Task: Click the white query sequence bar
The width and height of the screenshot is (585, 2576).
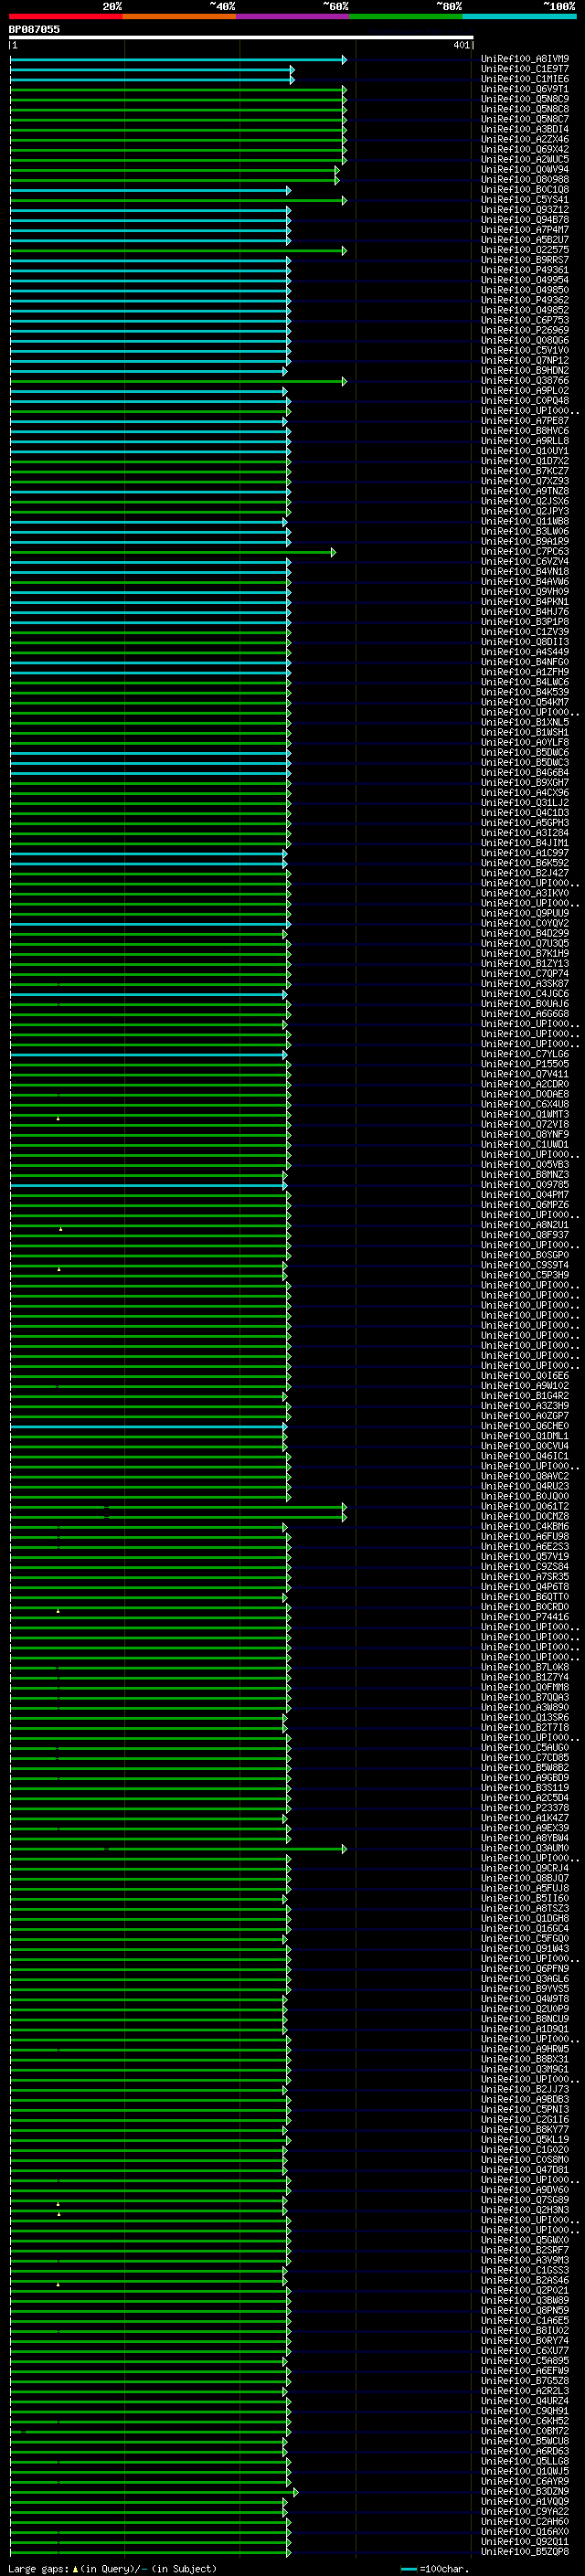Action: click(241, 38)
